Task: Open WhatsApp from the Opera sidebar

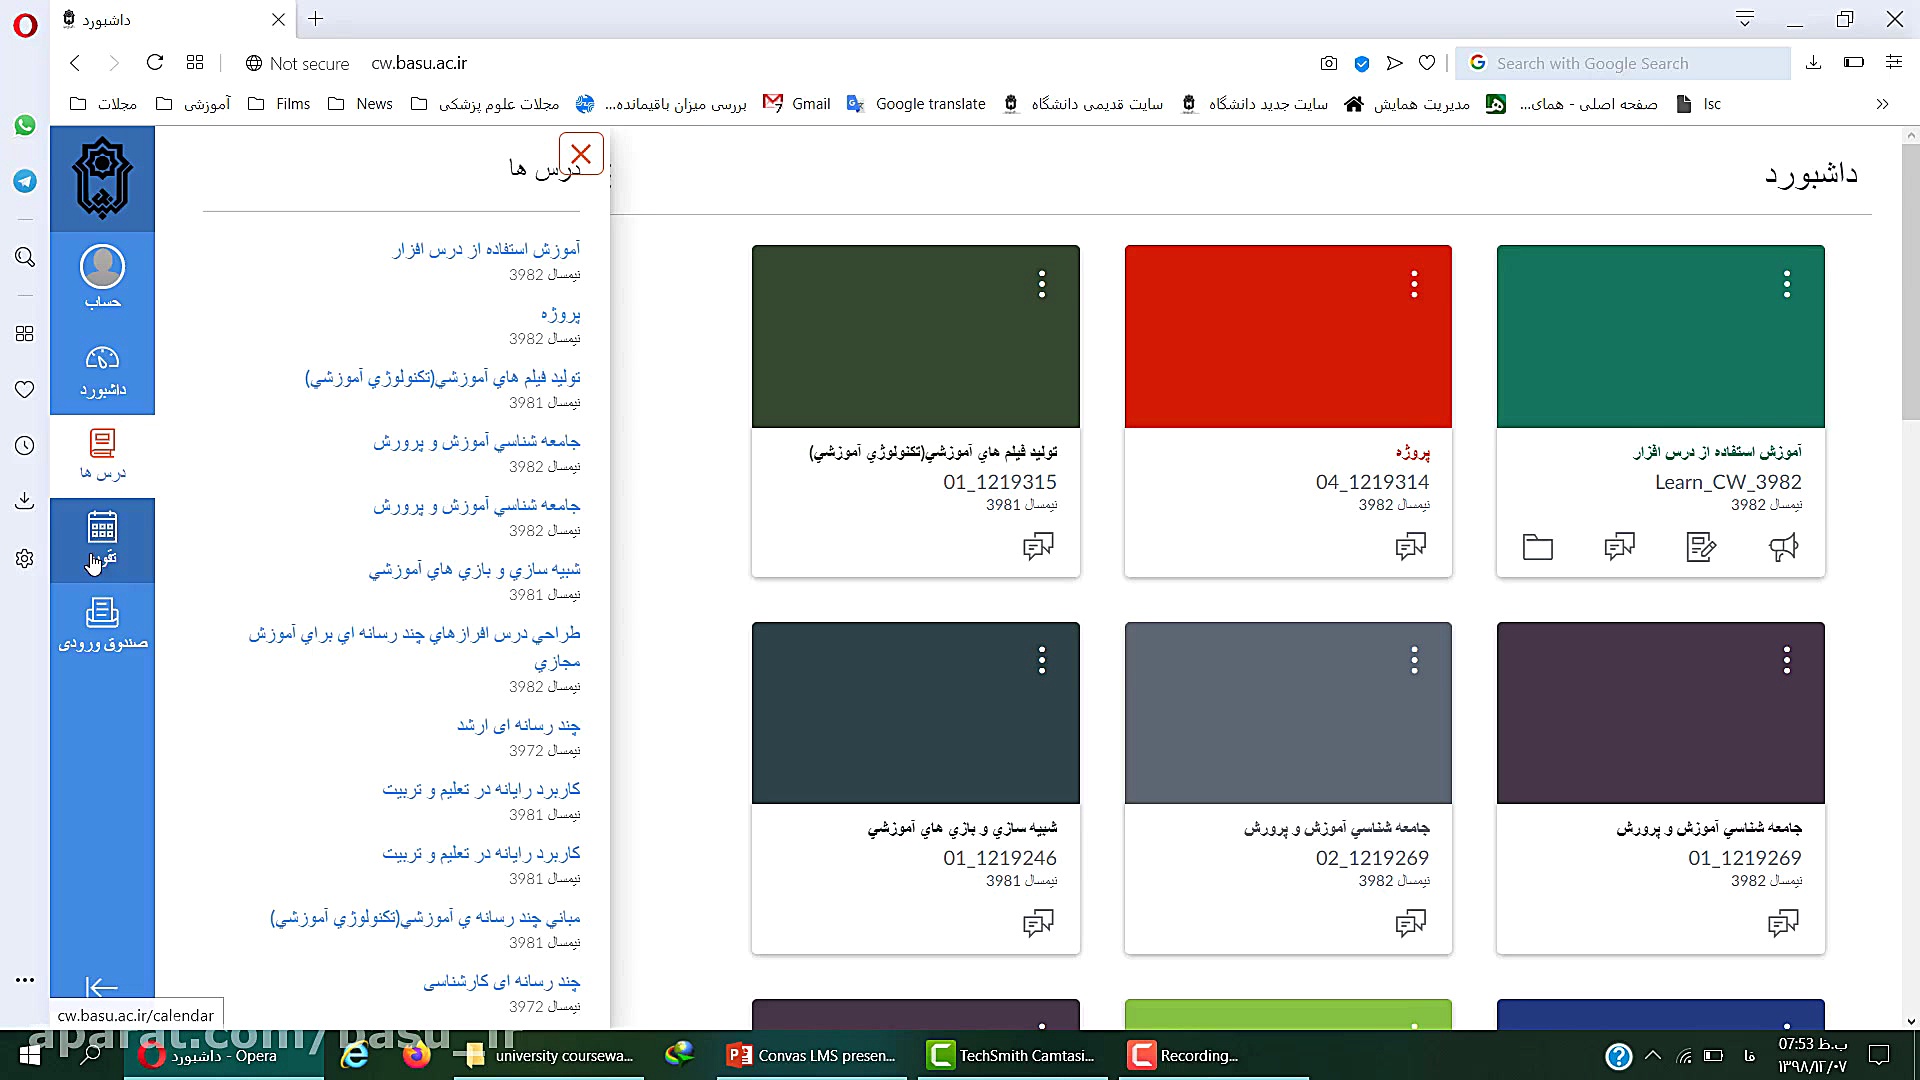Action: 24,126
